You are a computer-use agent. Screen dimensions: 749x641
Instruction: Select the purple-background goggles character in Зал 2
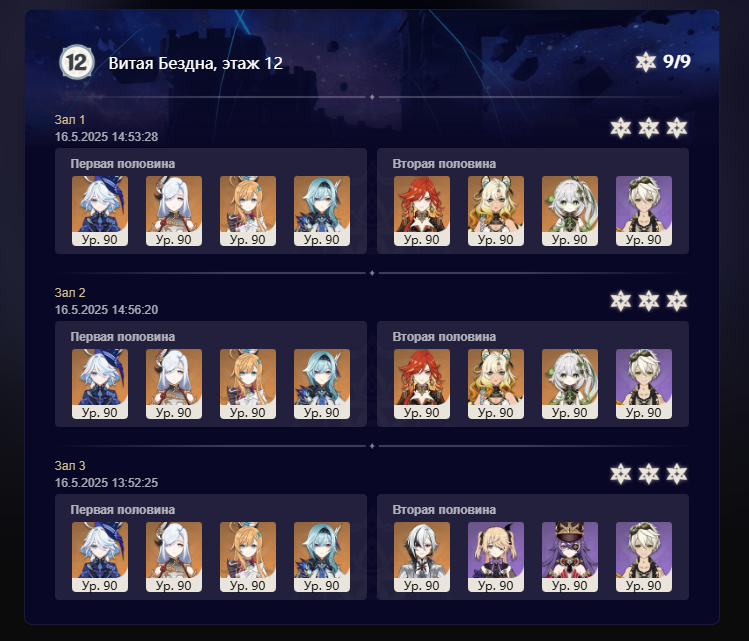click(x=644, y=384)
